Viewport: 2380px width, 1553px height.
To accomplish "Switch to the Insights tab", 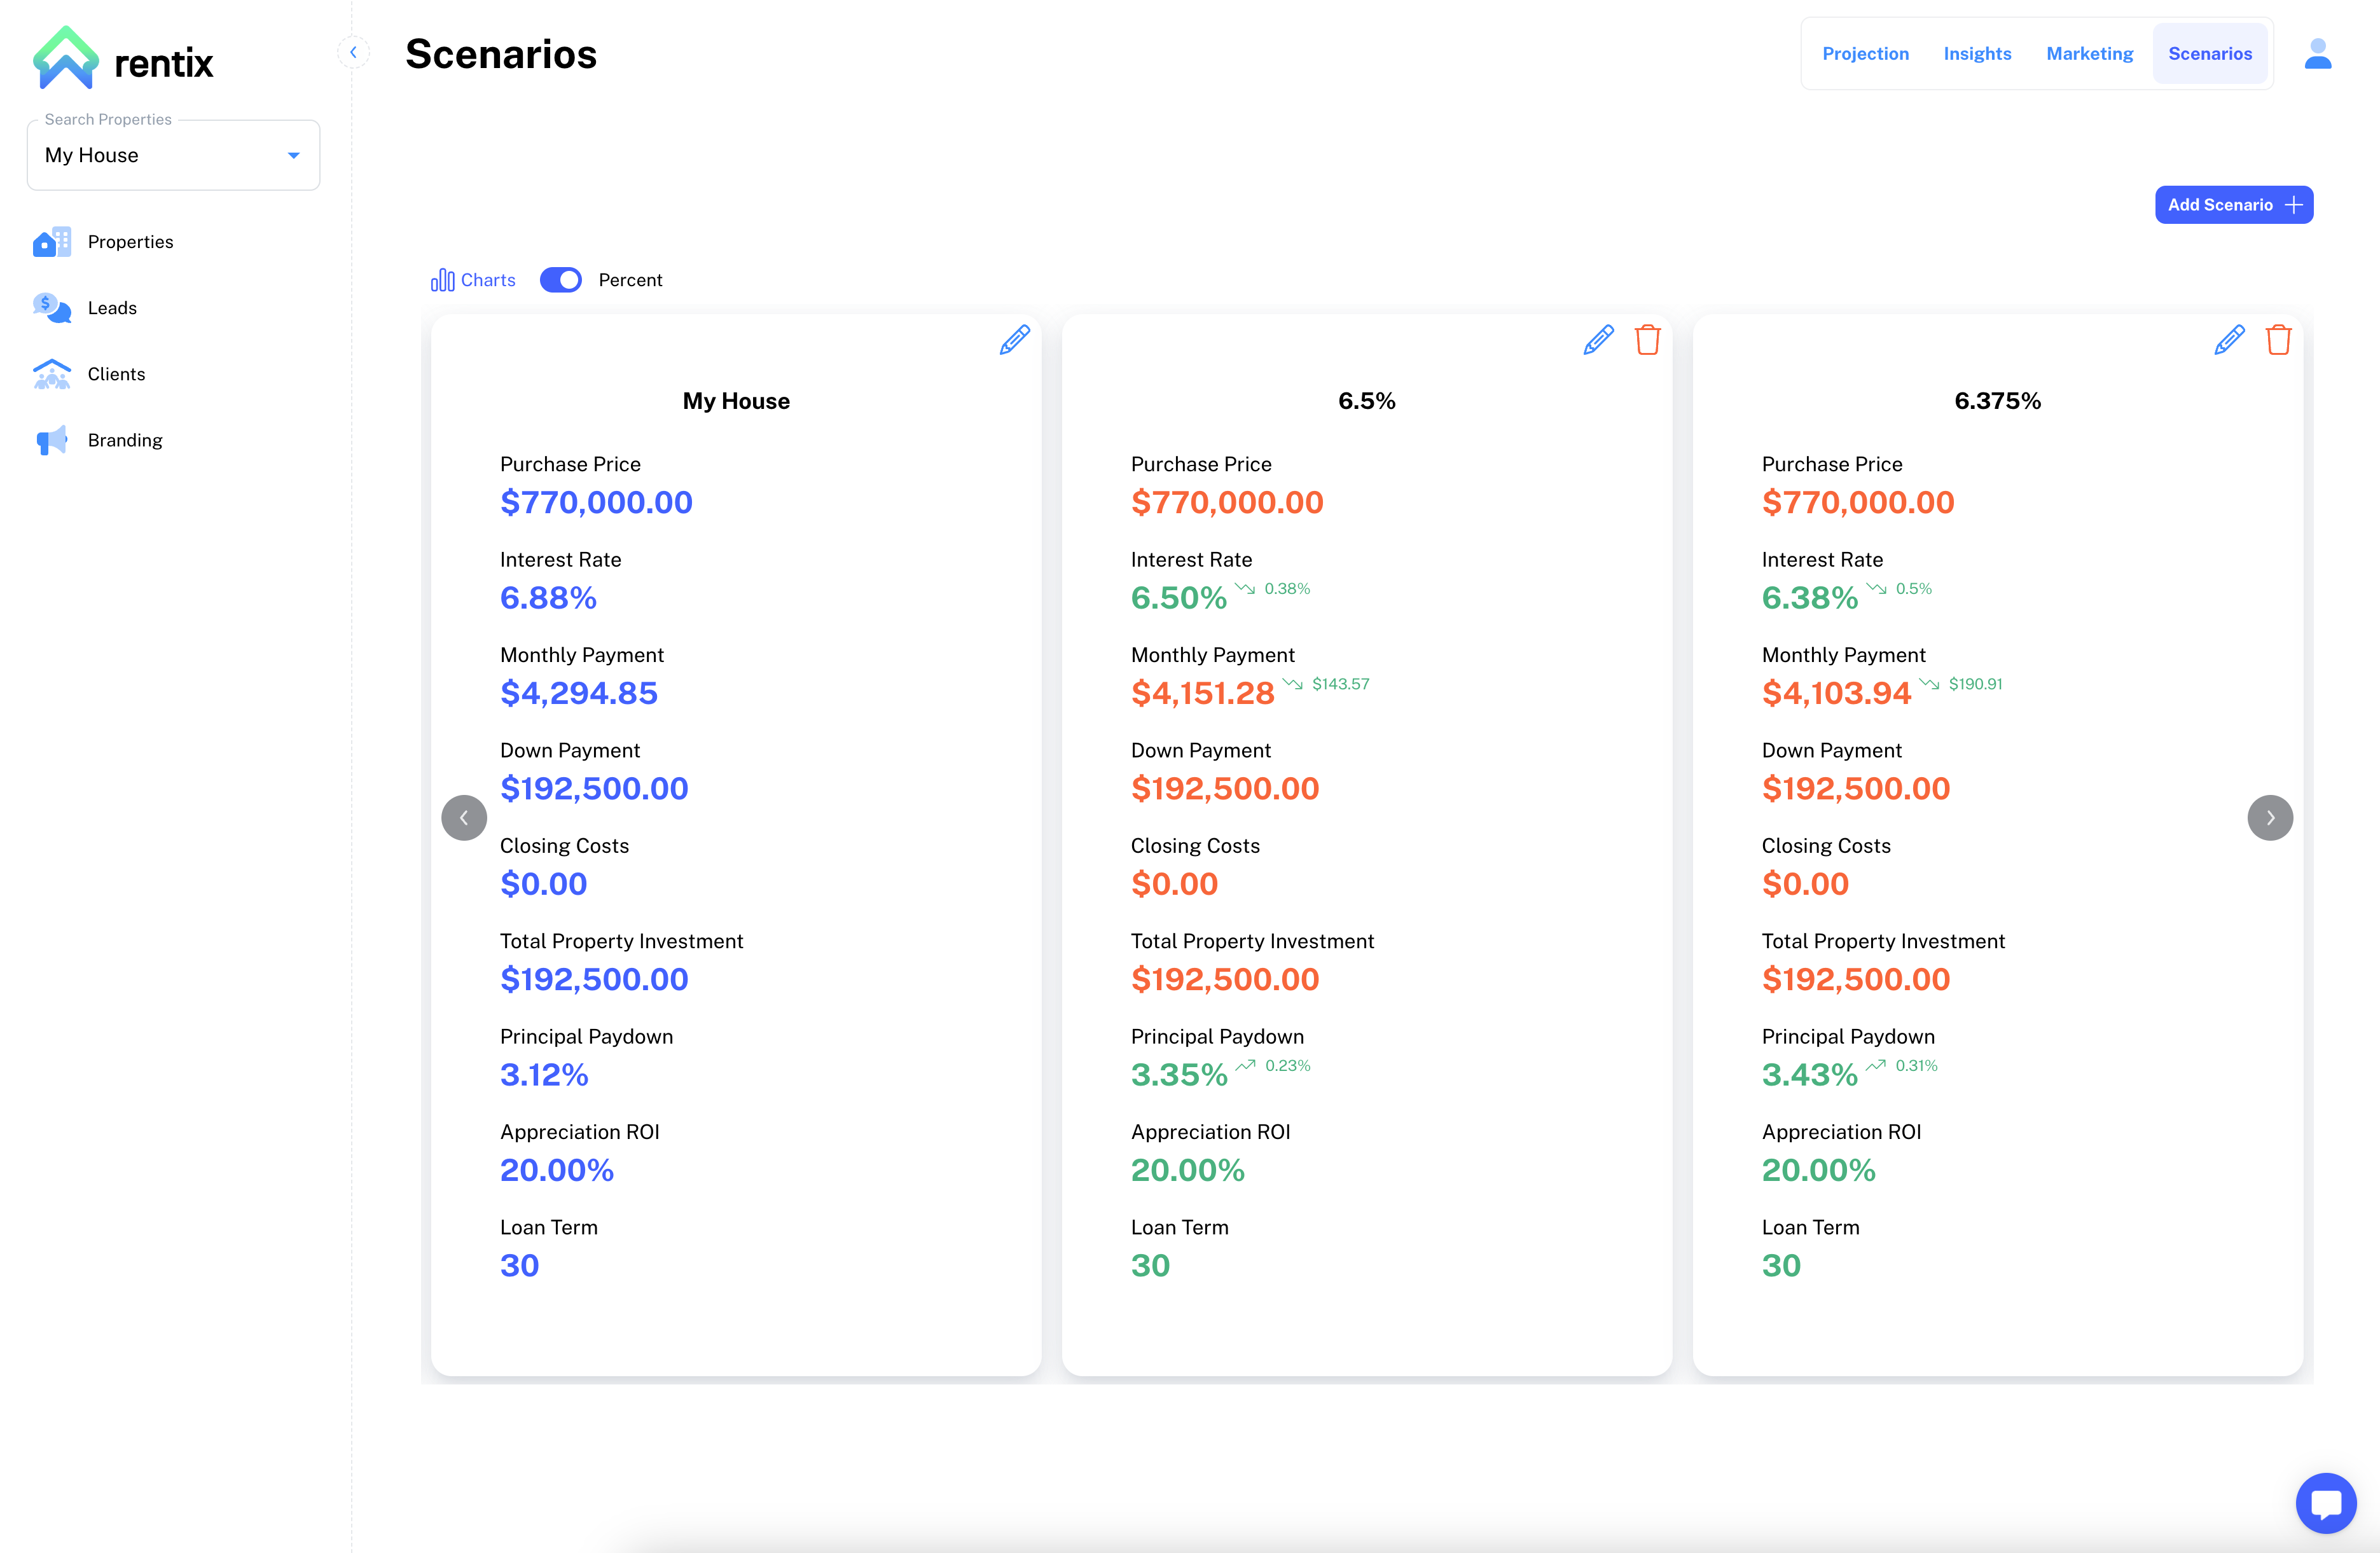I will (x=1976, y=54).
